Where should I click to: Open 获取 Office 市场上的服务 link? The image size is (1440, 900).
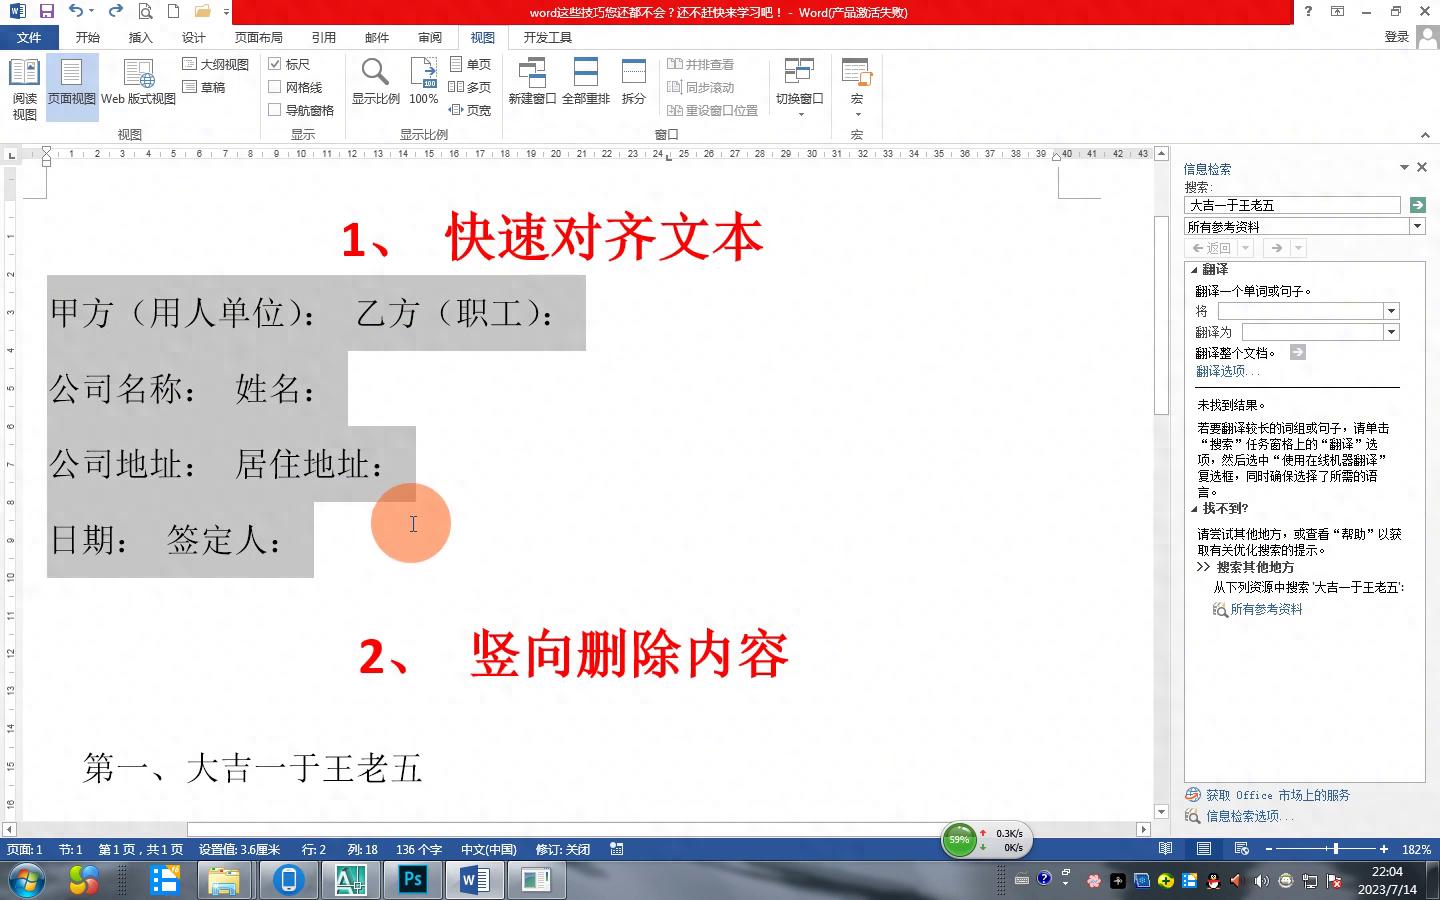click(x=1278, y=795)
